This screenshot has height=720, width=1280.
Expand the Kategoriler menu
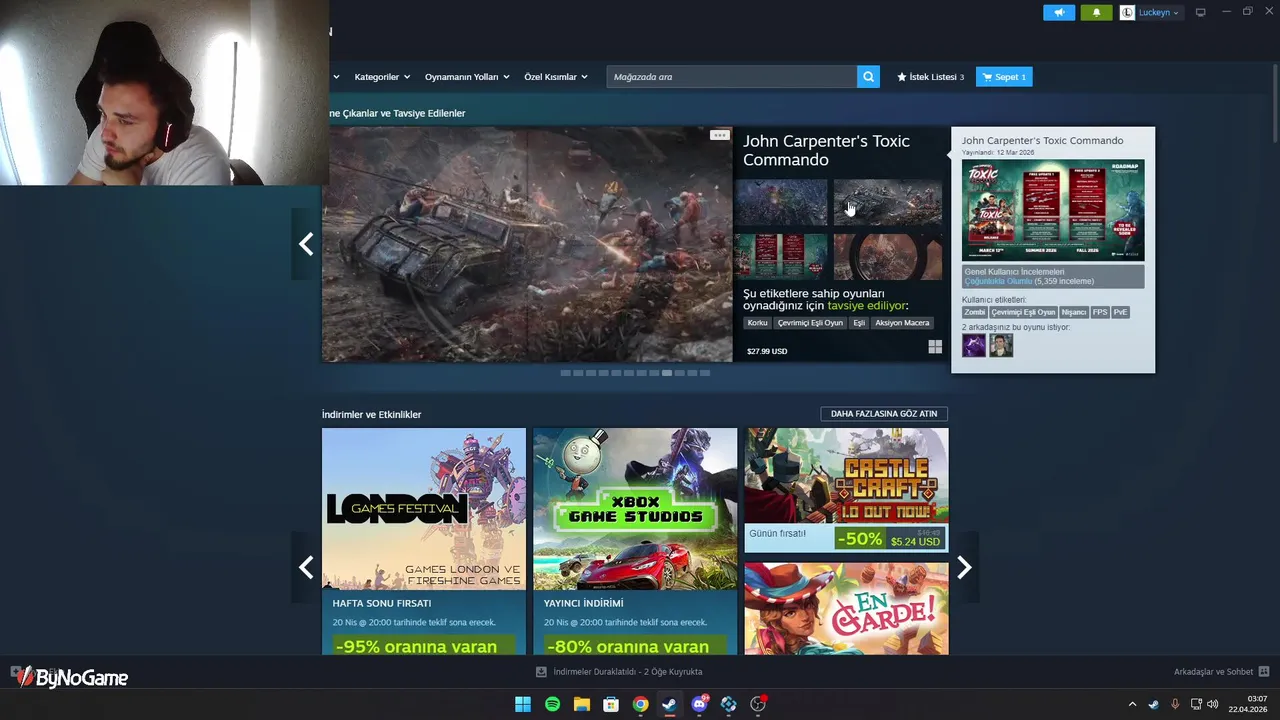[x=381, y=77]
